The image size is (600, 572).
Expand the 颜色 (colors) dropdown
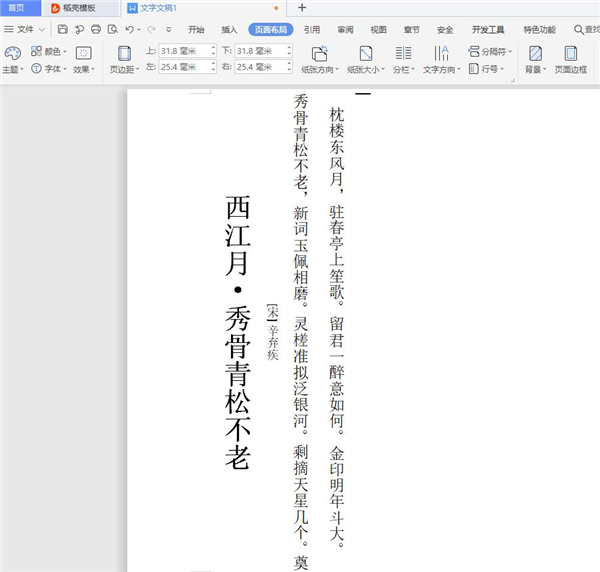point(49,50)
